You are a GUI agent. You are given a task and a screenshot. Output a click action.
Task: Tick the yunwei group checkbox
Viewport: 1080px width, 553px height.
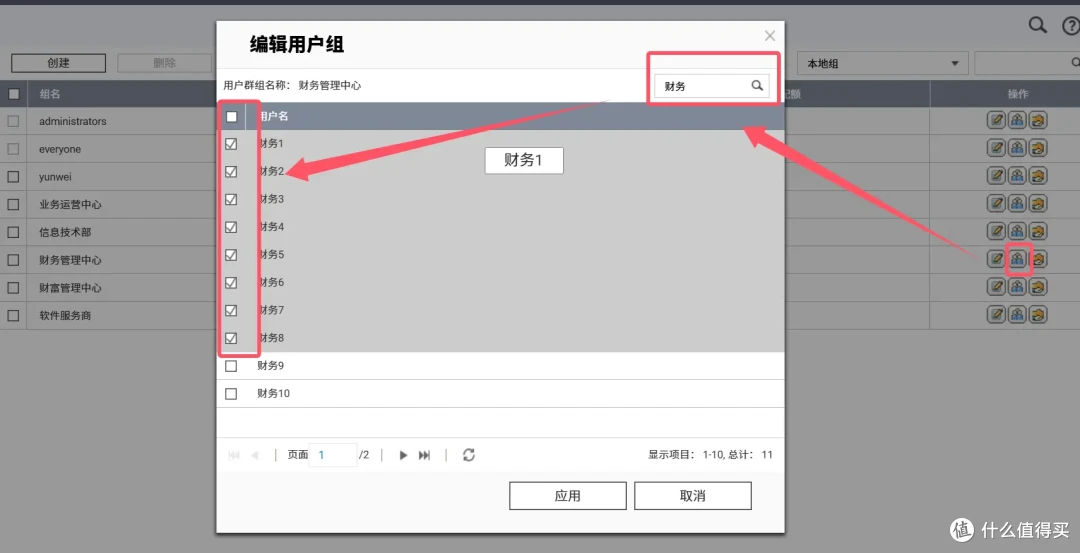(13, 177)
